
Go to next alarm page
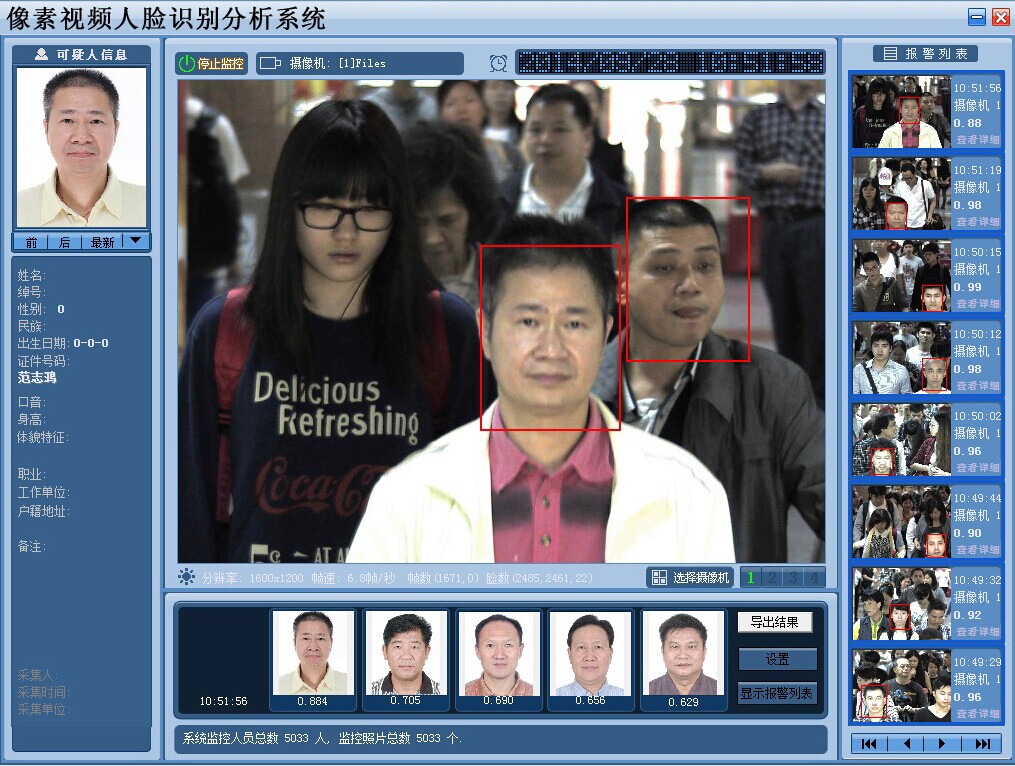click(942, 744)
